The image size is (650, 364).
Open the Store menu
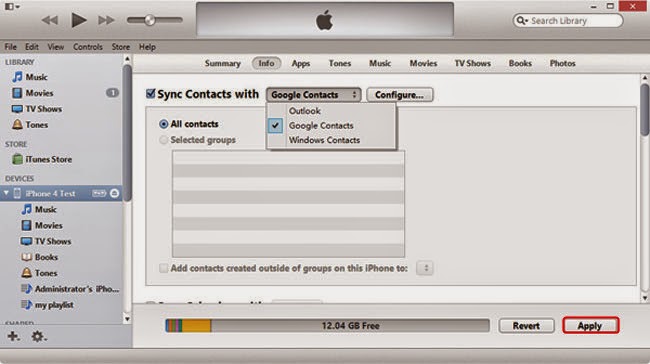tap(121, 47)
